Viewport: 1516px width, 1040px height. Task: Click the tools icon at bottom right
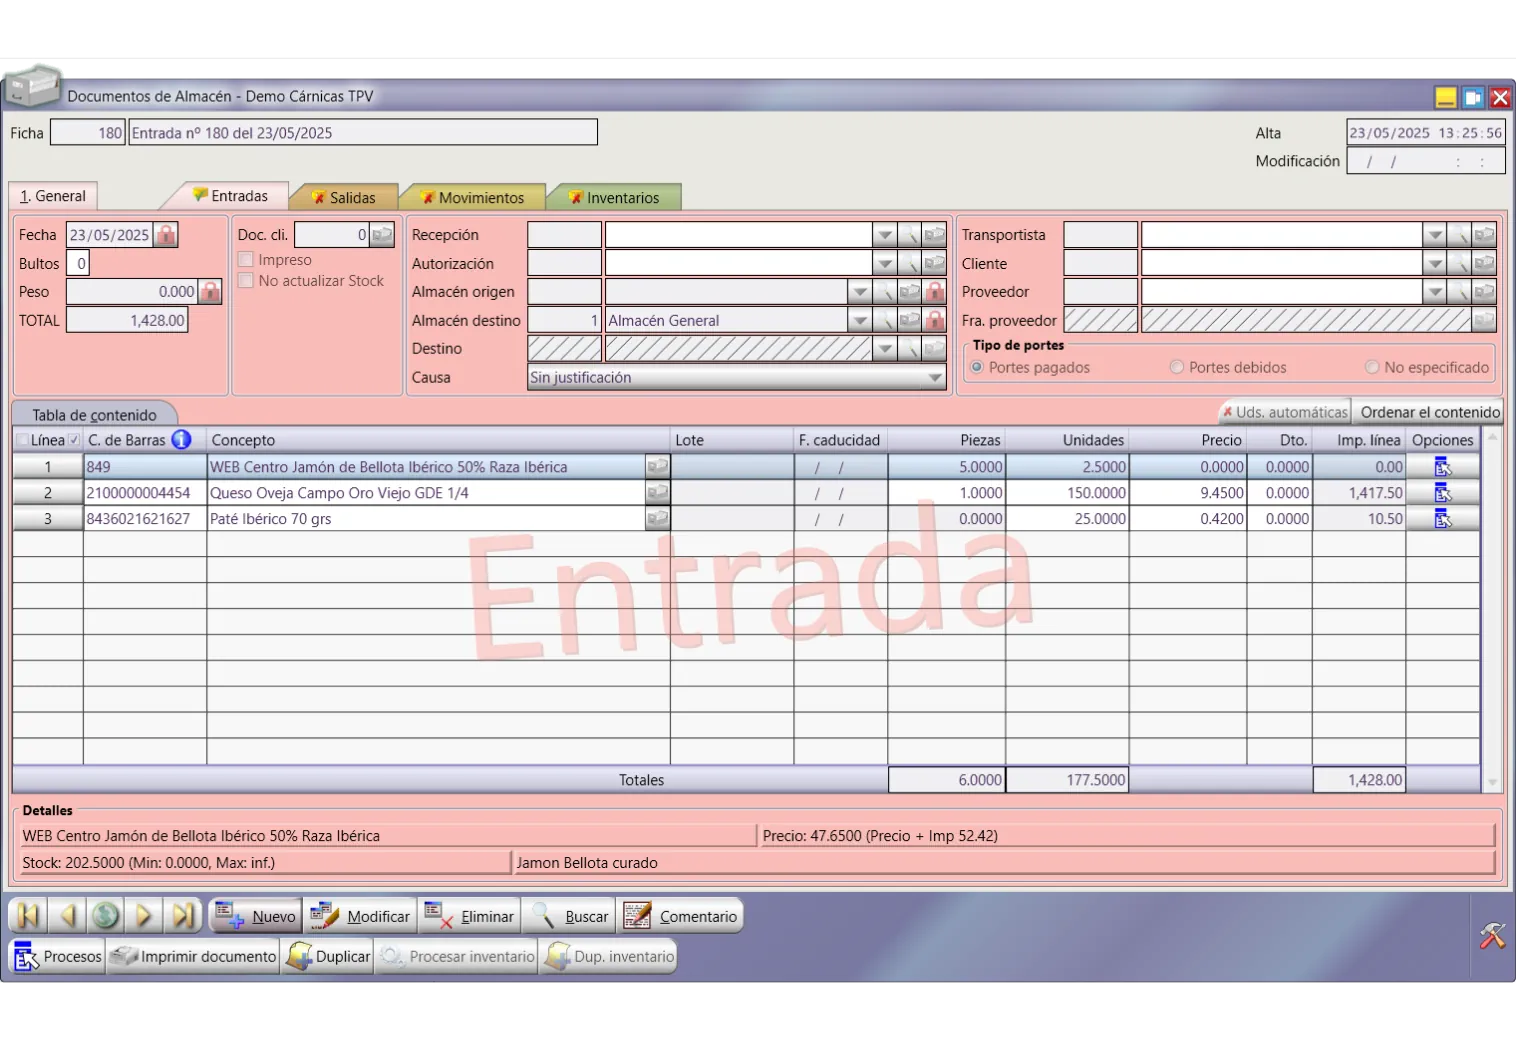pyautogui.click(x=1492, y=936)
